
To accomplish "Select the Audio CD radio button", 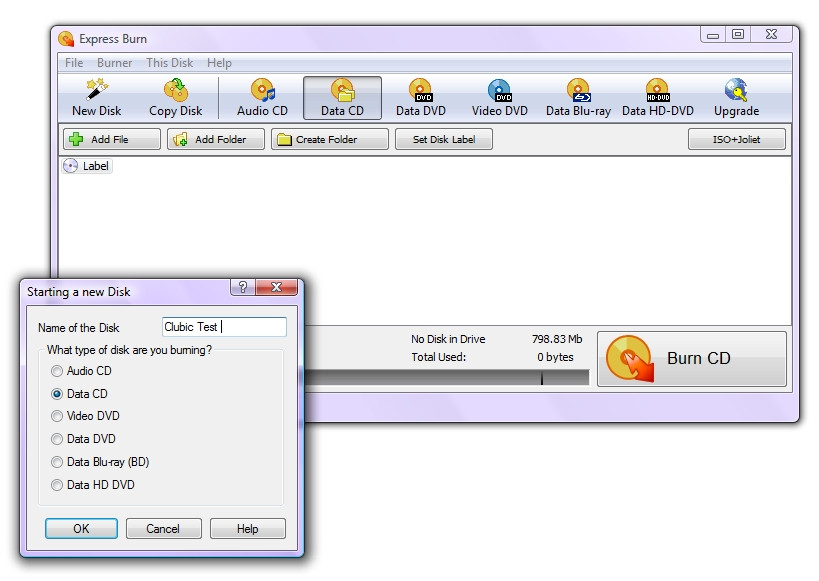I will [x=57, y=371].
